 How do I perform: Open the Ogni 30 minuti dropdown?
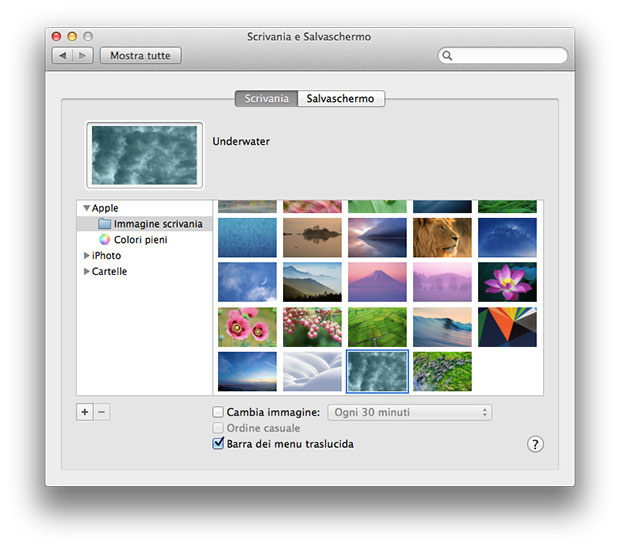coord(410,412)
